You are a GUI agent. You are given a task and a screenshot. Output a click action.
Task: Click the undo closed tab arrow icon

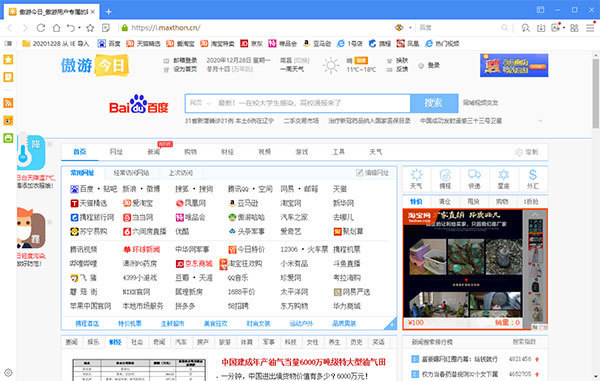point(71,28)
